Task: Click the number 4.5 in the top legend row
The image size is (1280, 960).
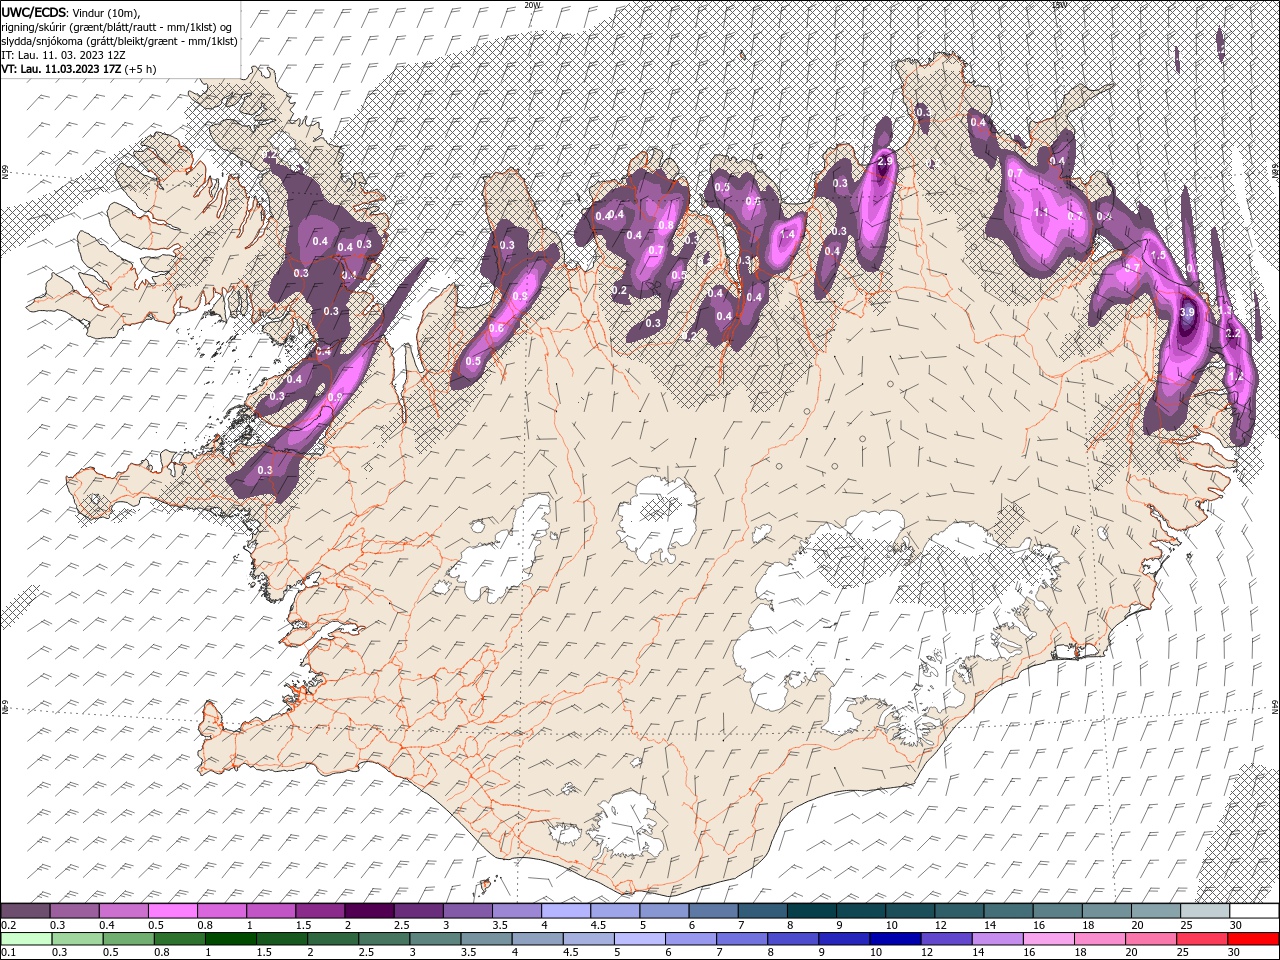Action: pos(598,925)
